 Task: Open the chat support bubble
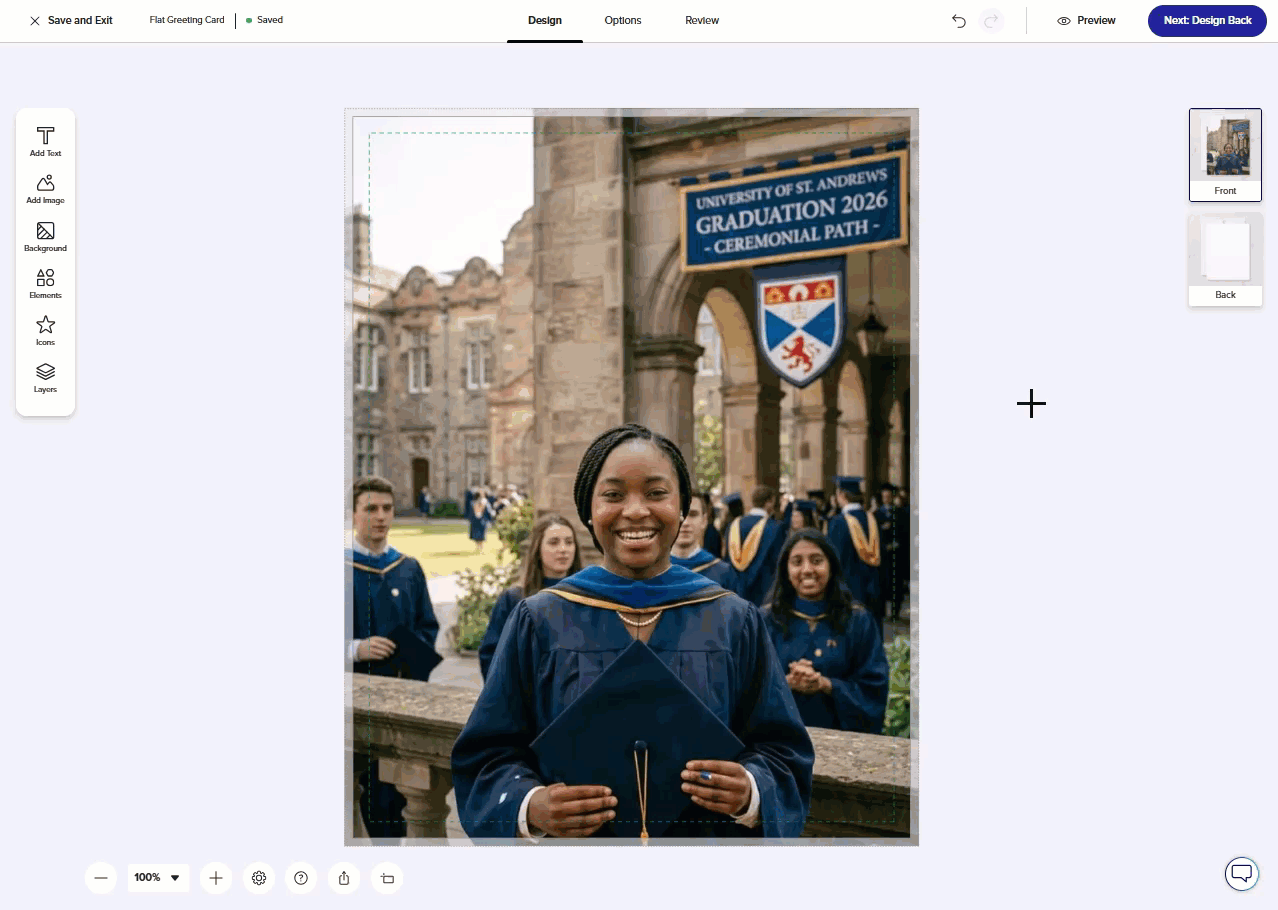[1241, 873]
